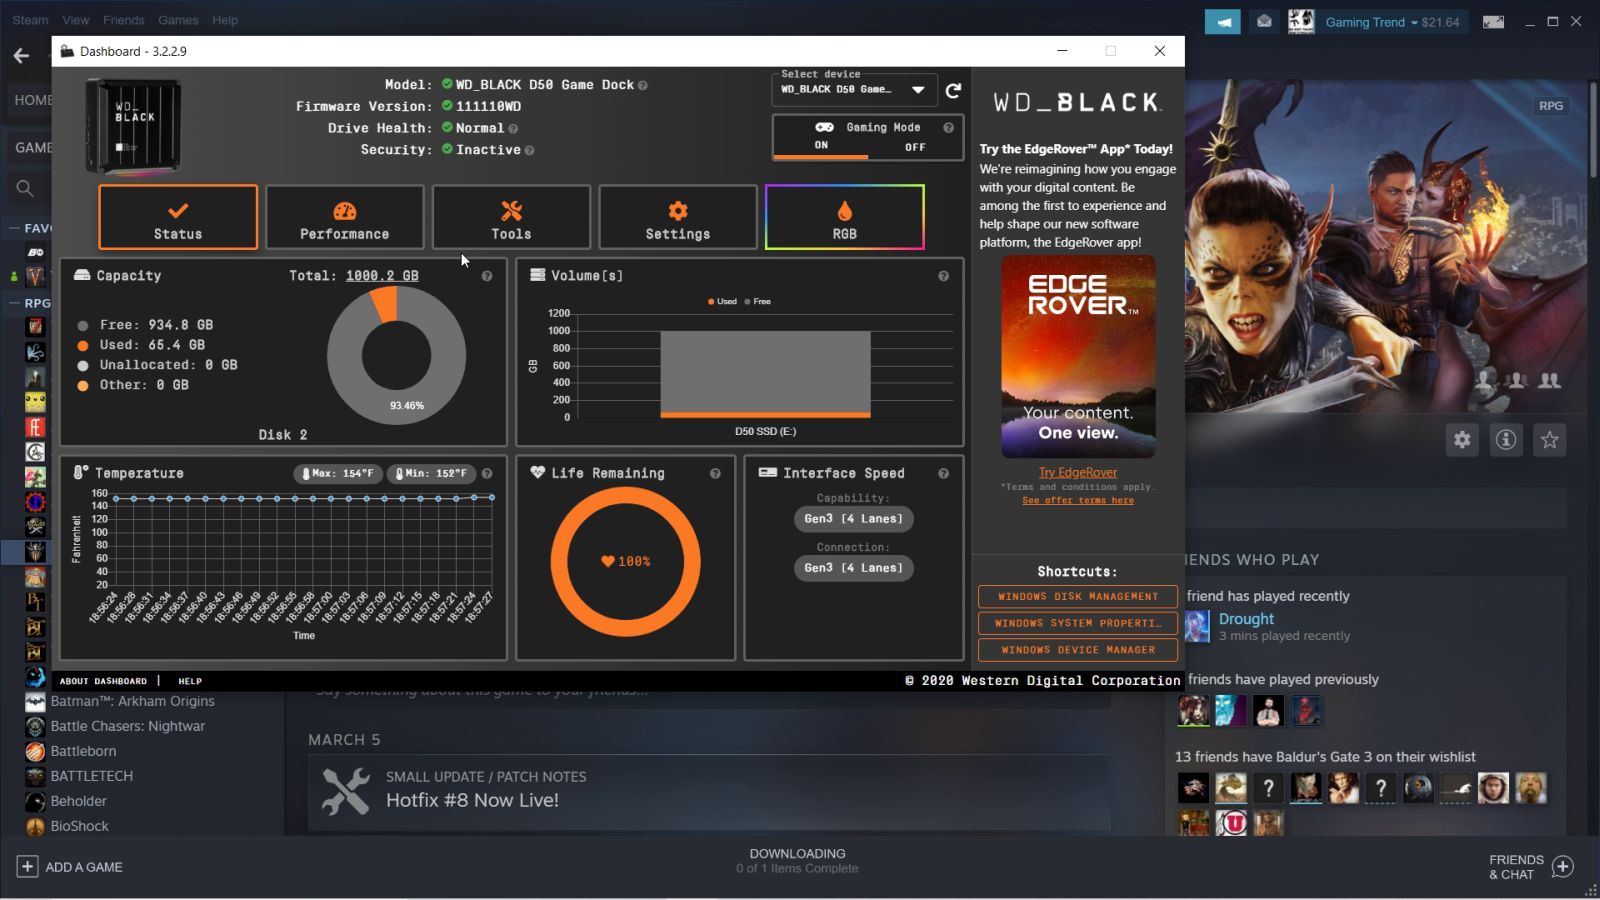The image size is (1600, 900).
Task: Open the RGB tab
Action: click(845, 217)
